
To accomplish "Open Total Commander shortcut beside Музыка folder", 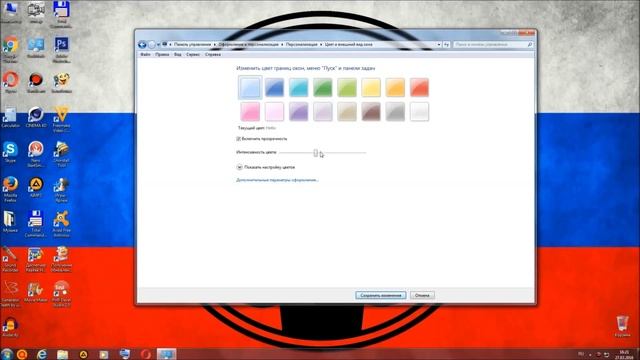I will (x=36, y=224).
